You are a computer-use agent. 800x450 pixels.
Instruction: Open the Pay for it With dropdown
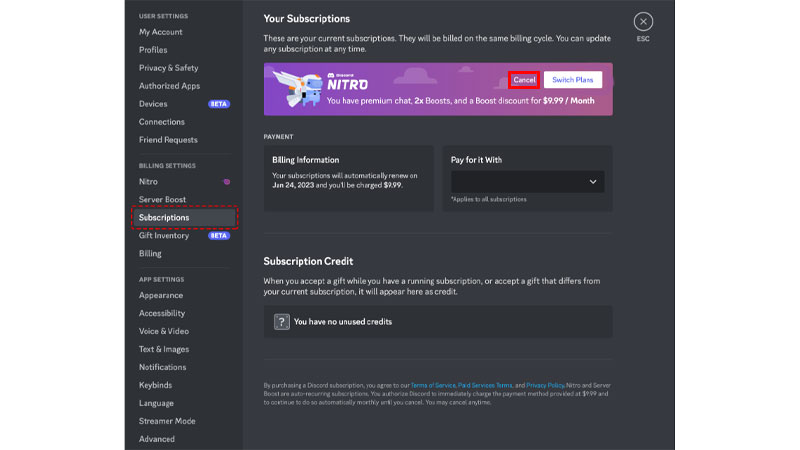click(x=528, y=182)
